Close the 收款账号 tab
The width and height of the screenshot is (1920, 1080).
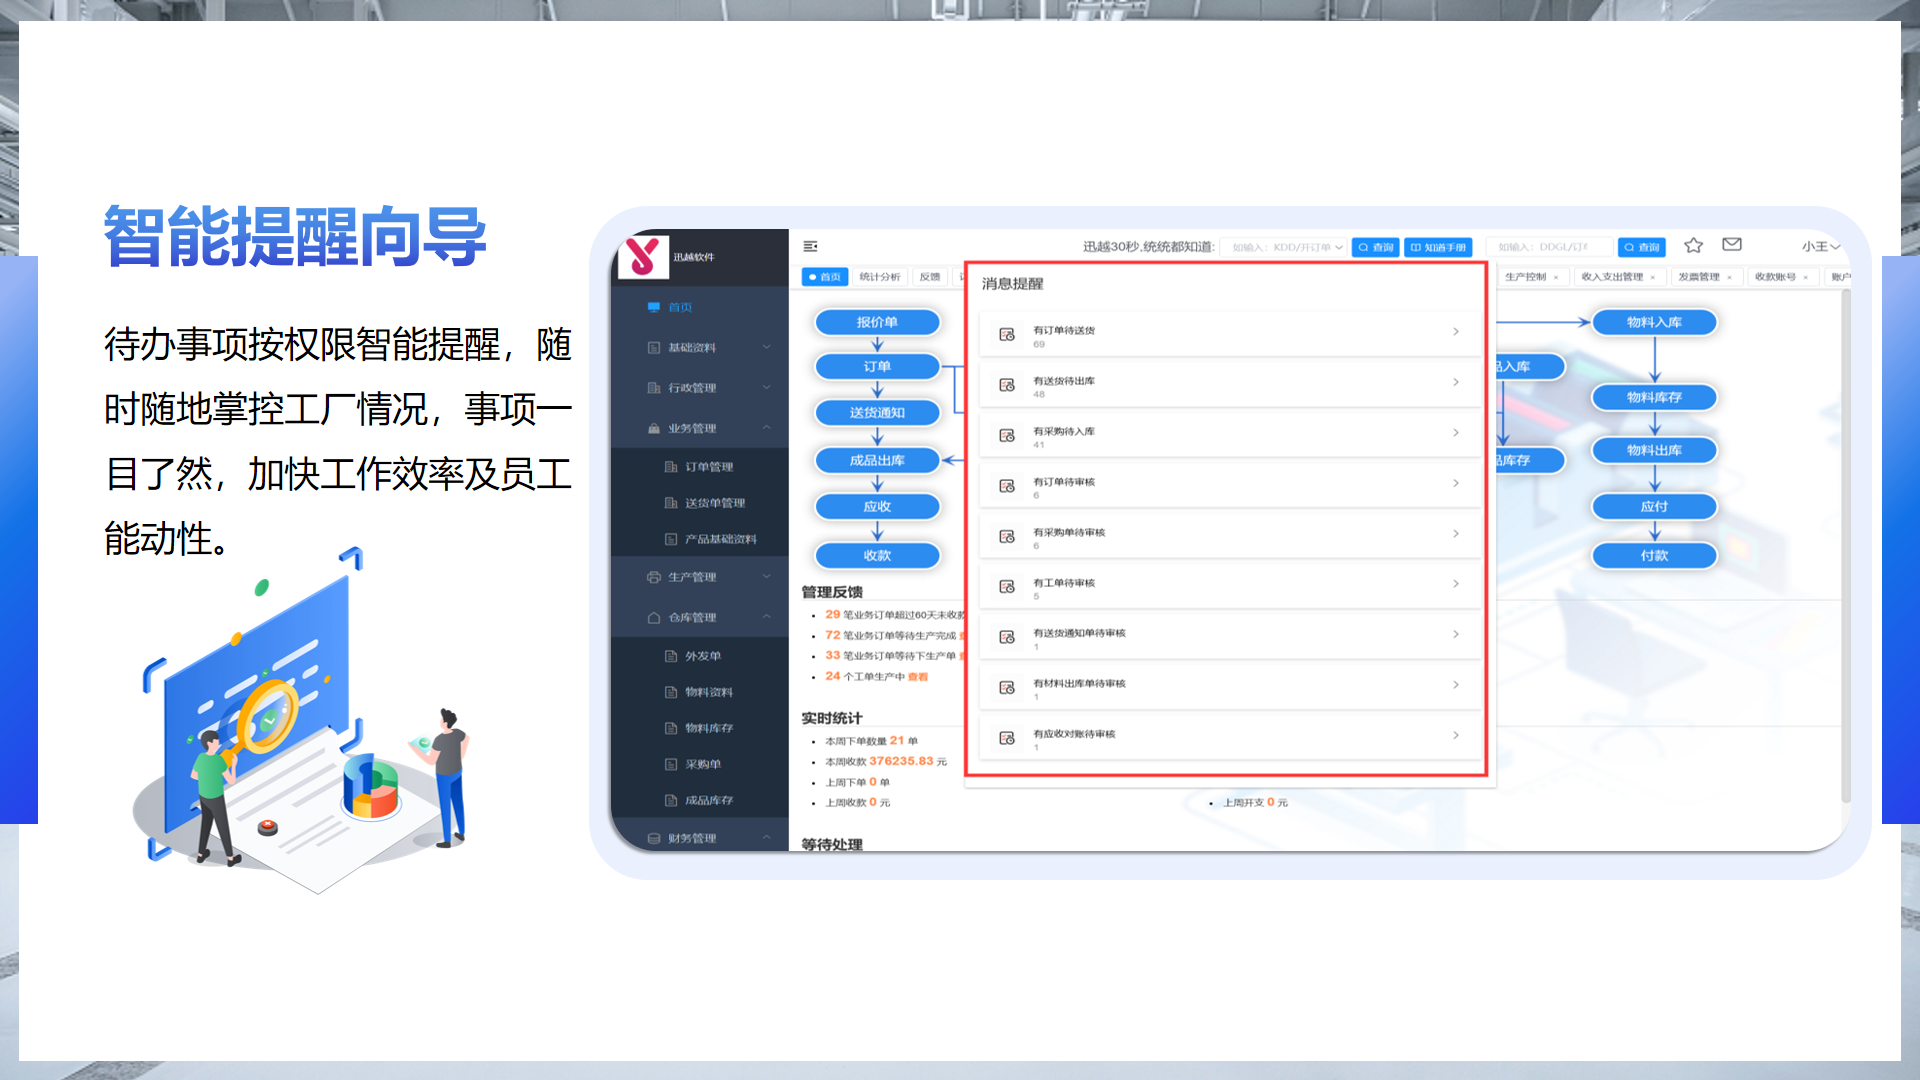click(x=1805, y=277)
